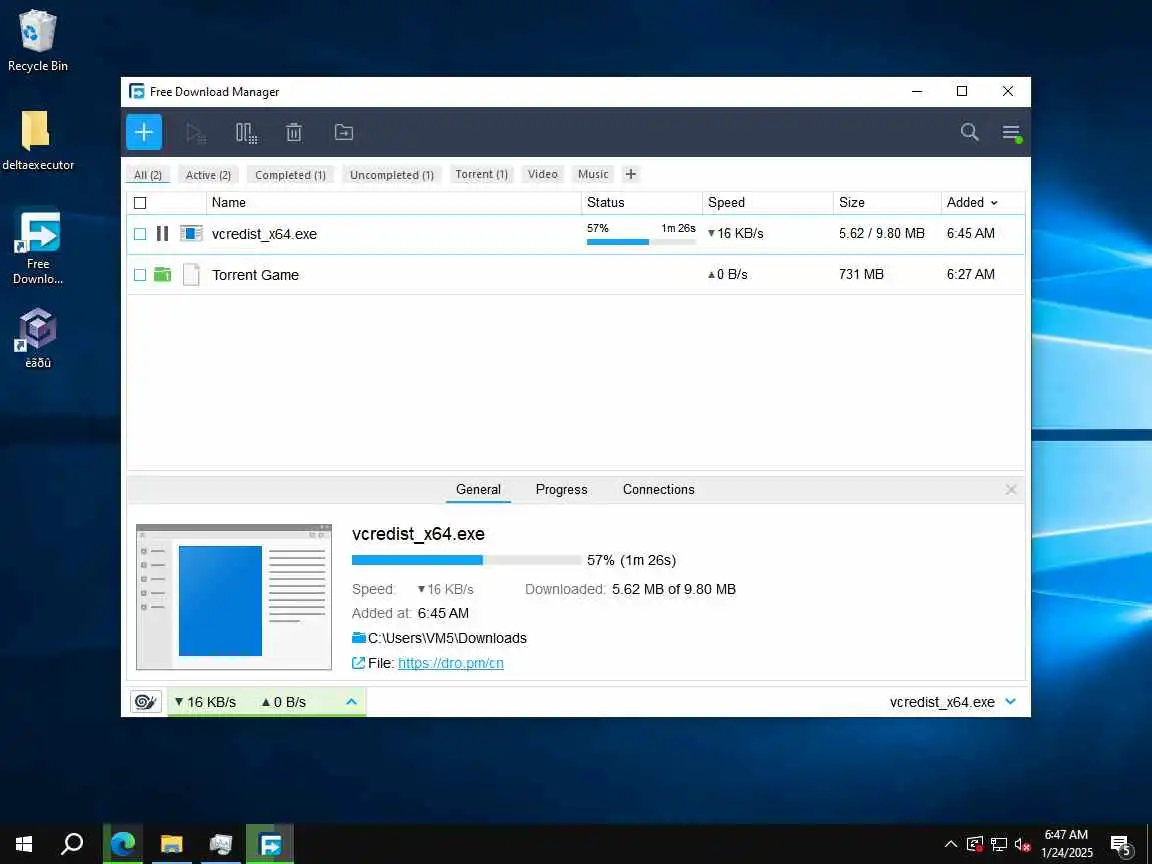This screenshot has width=1152, height=864.
Task: Switch to the Connections details tab
Action: click(x=658, y=489)
